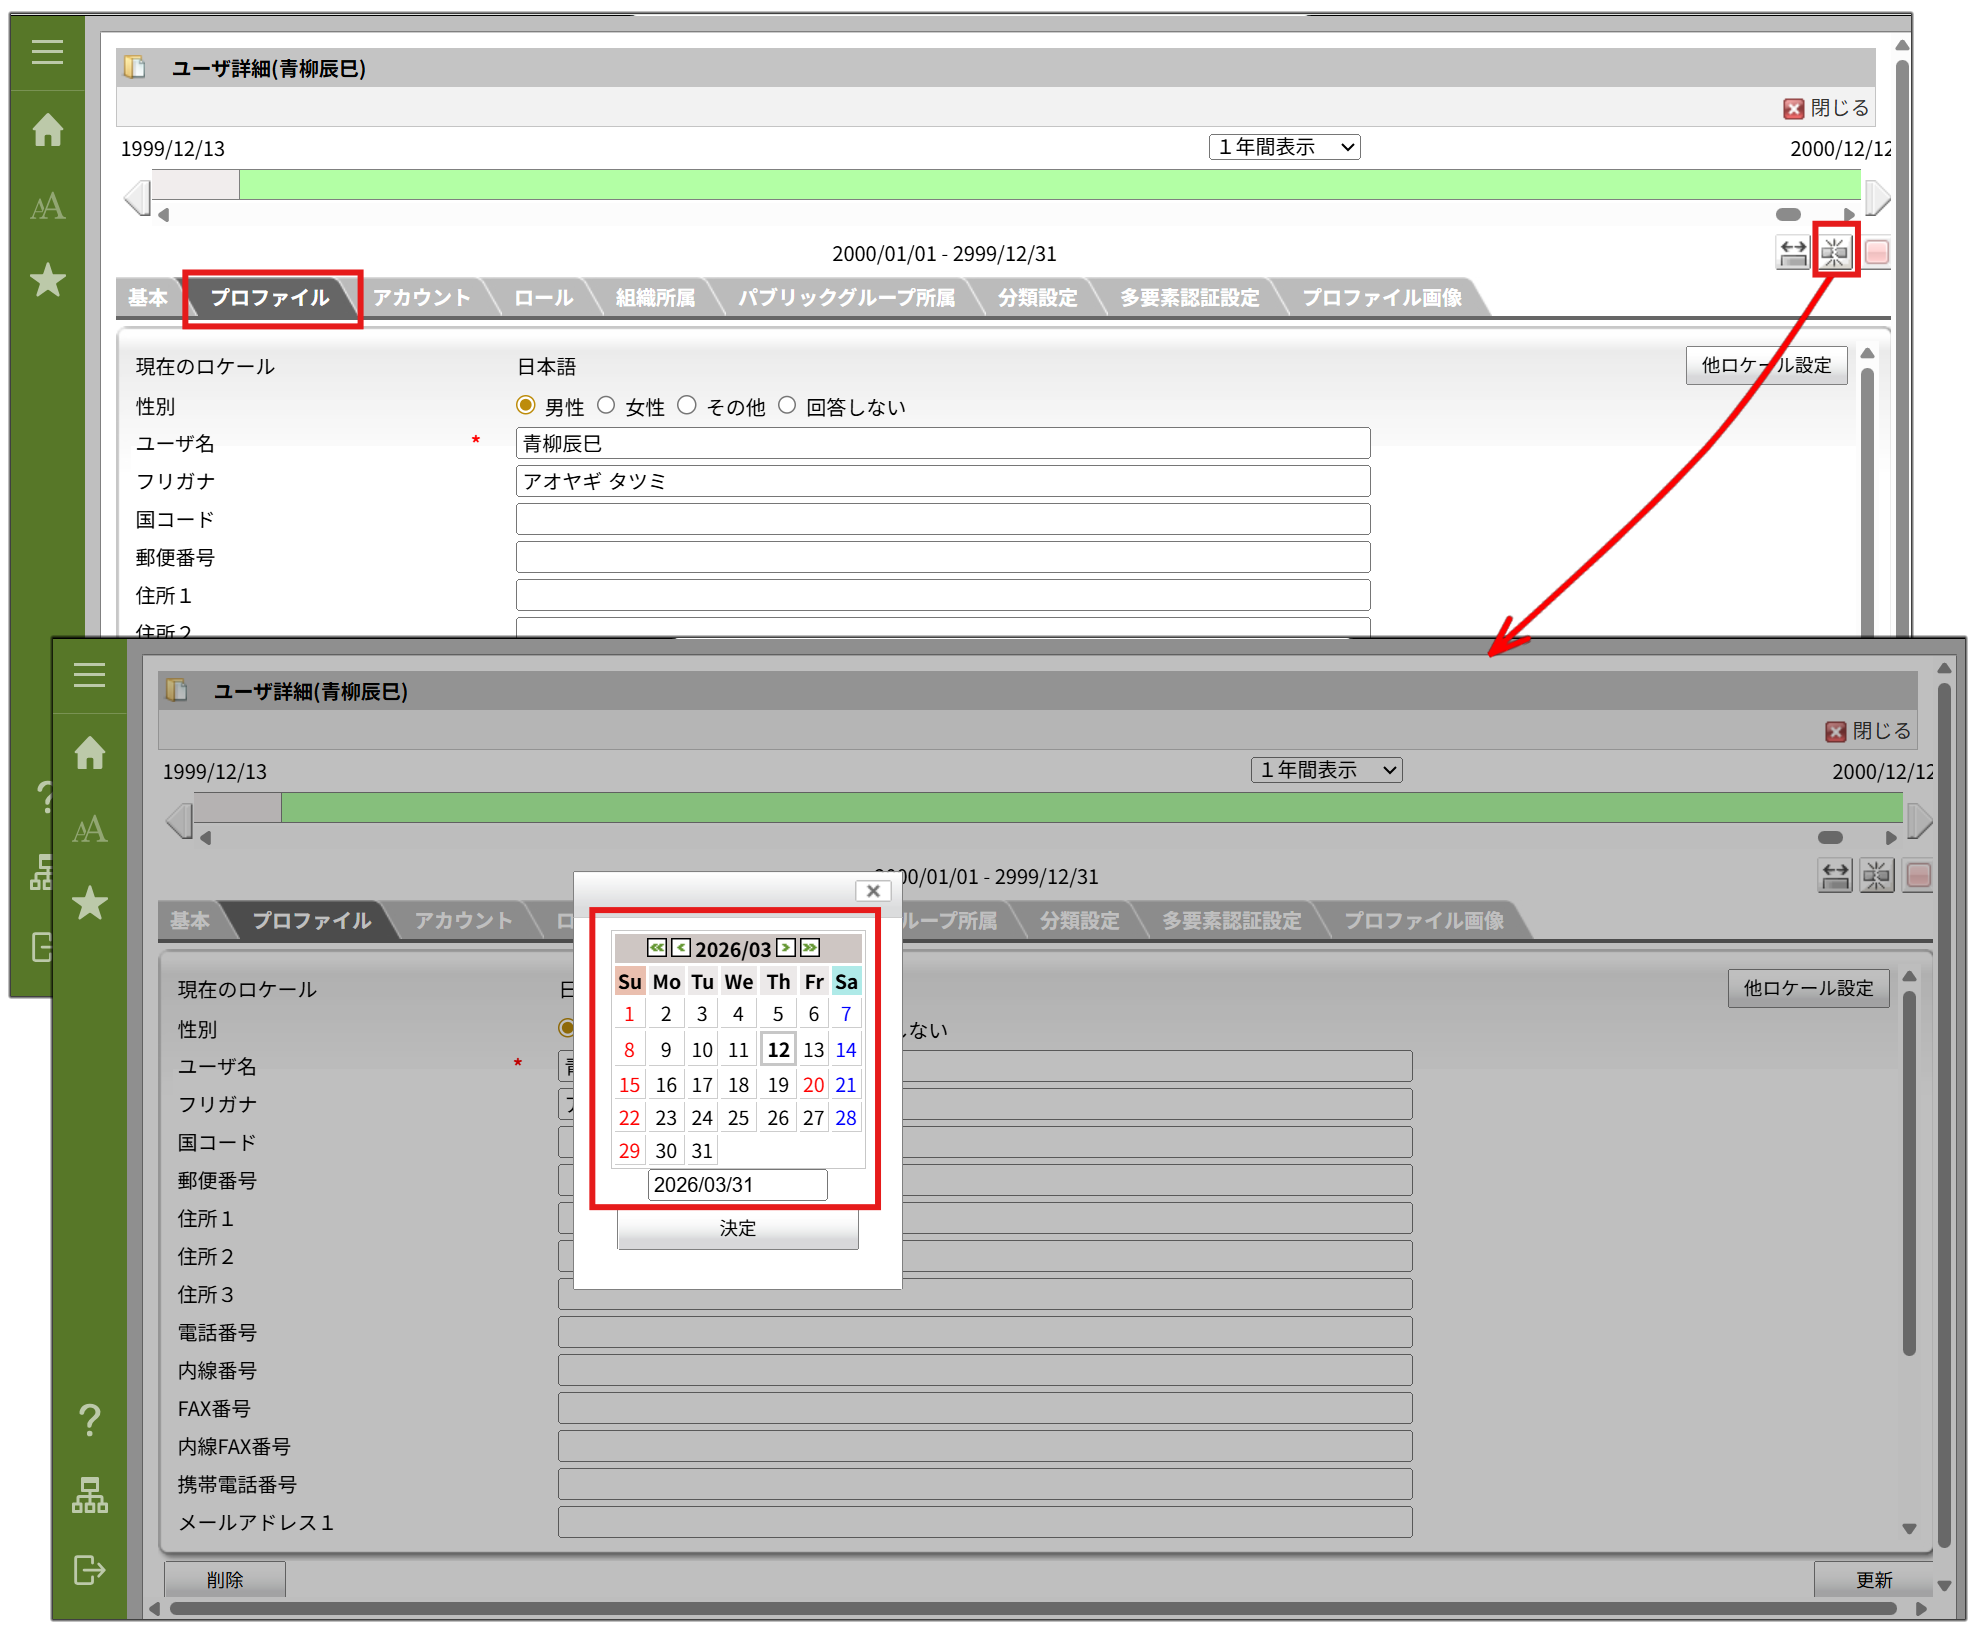Image resolution: width=1988 pixels, height=1639 pixels.
Task: Select the その他 gender radio button
Action: (x=687, y=405)
